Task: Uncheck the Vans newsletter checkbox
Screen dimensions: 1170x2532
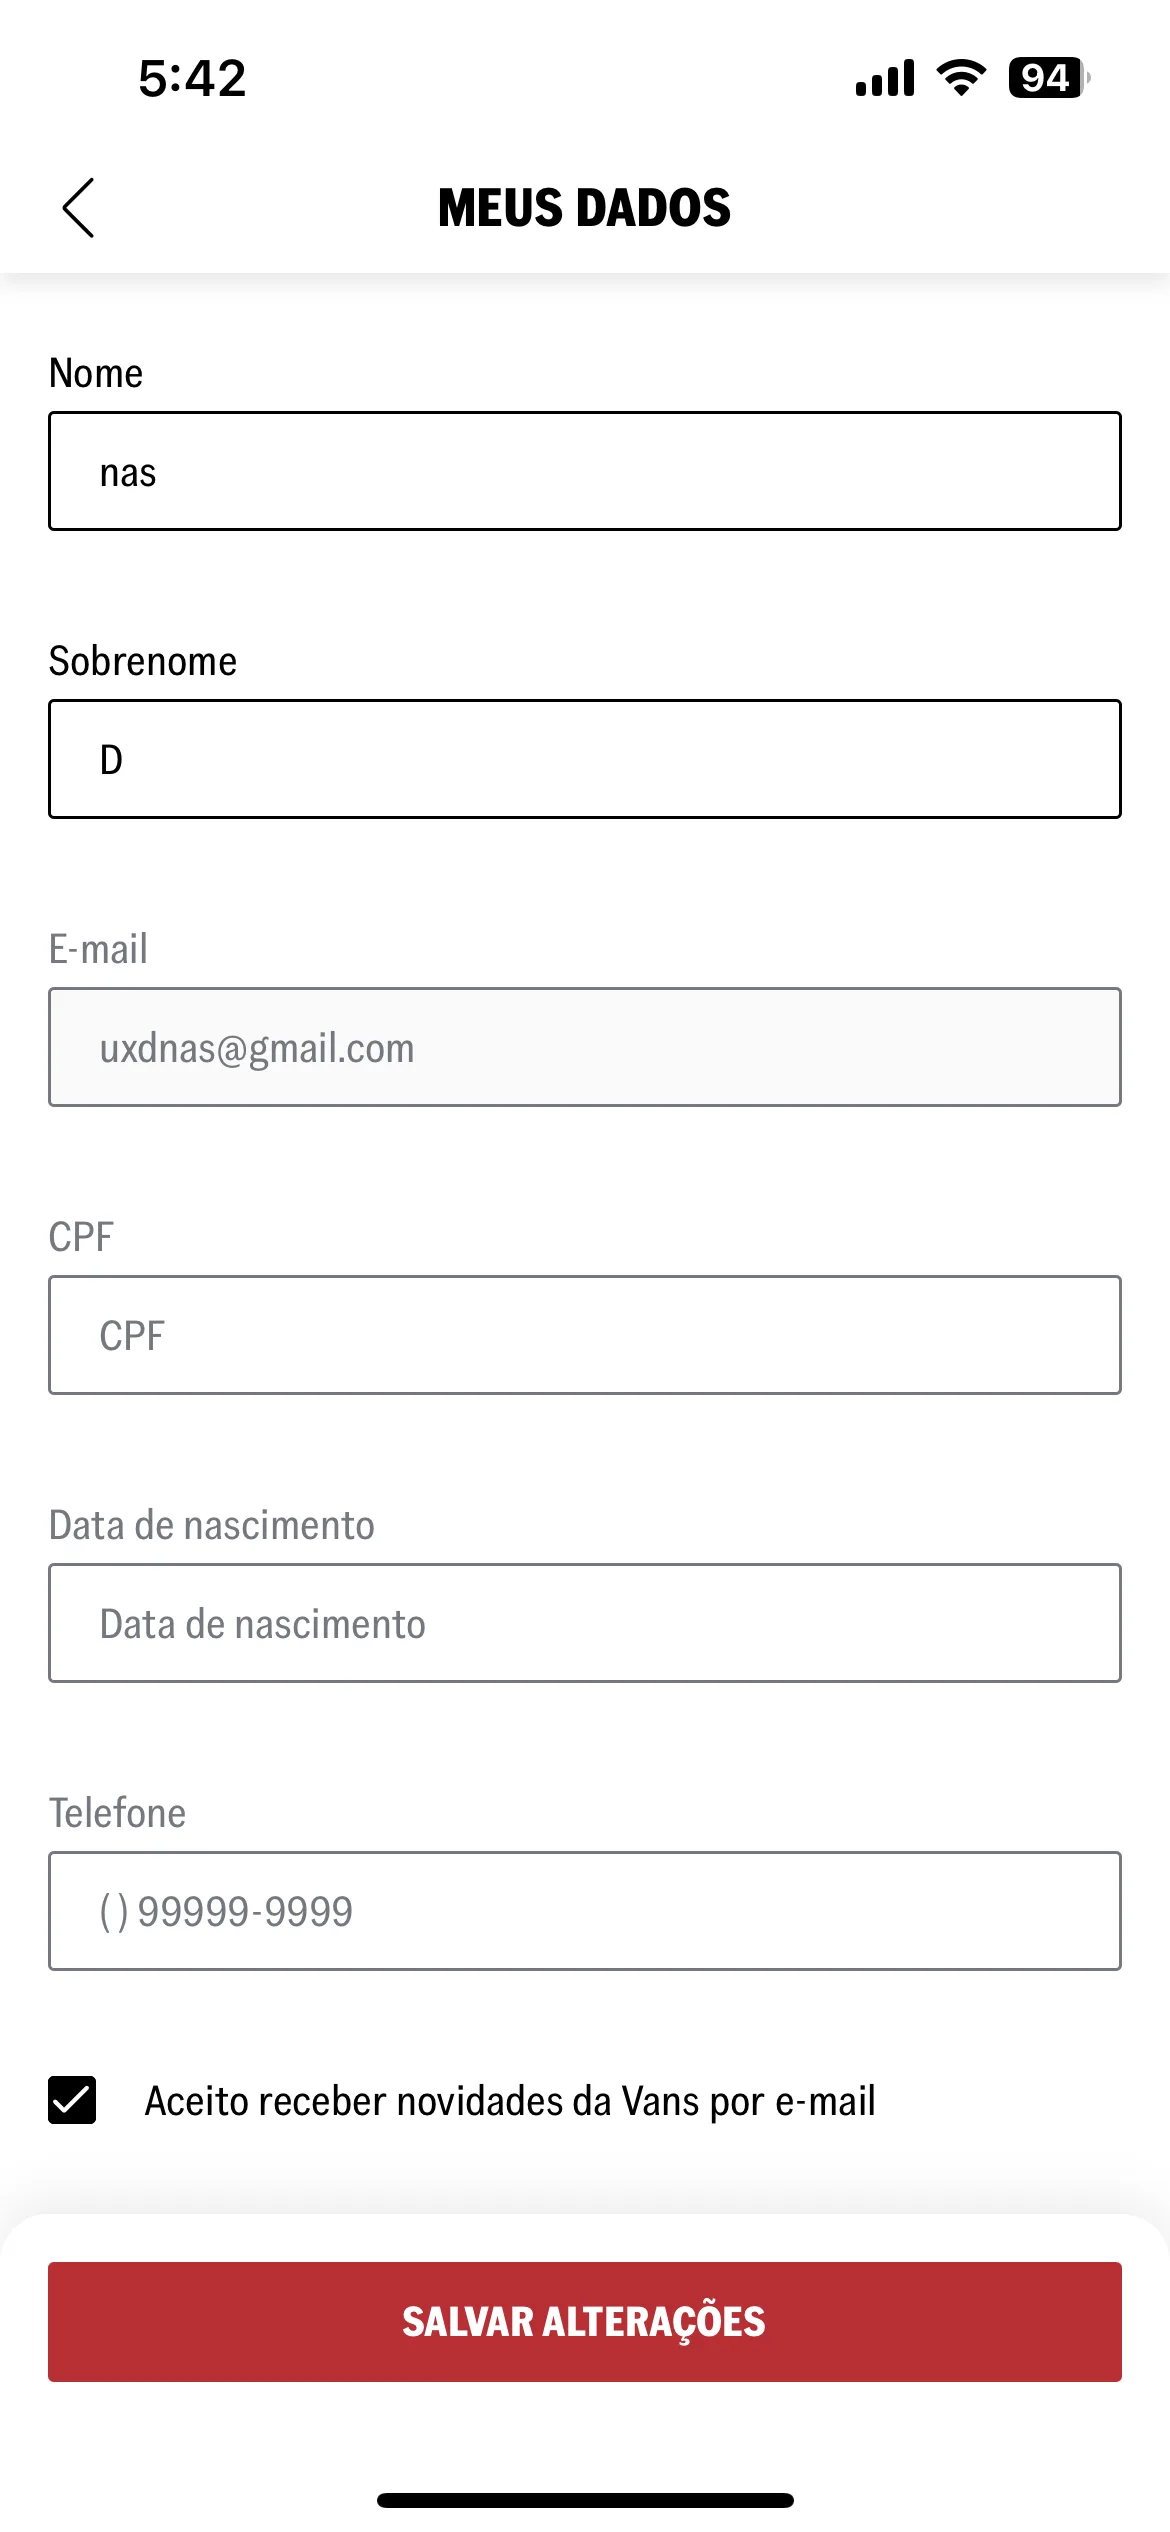Action: point(72,2100)
